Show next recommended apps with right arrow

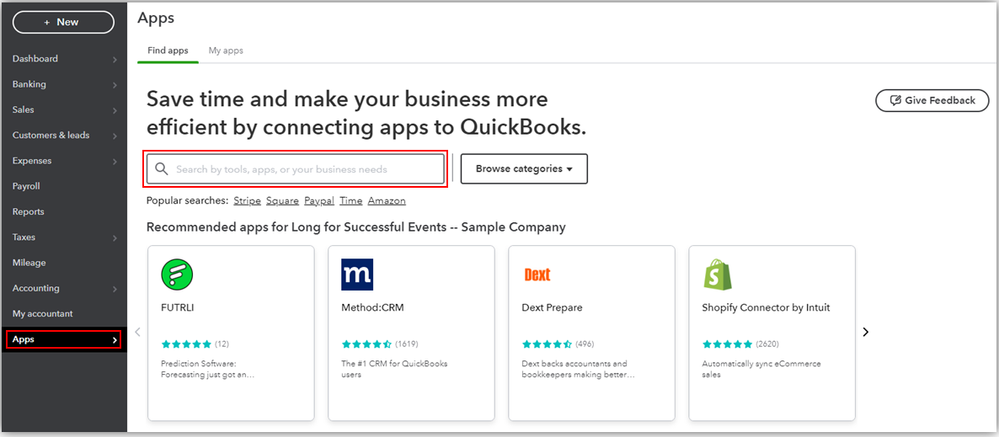pos(866,332)
